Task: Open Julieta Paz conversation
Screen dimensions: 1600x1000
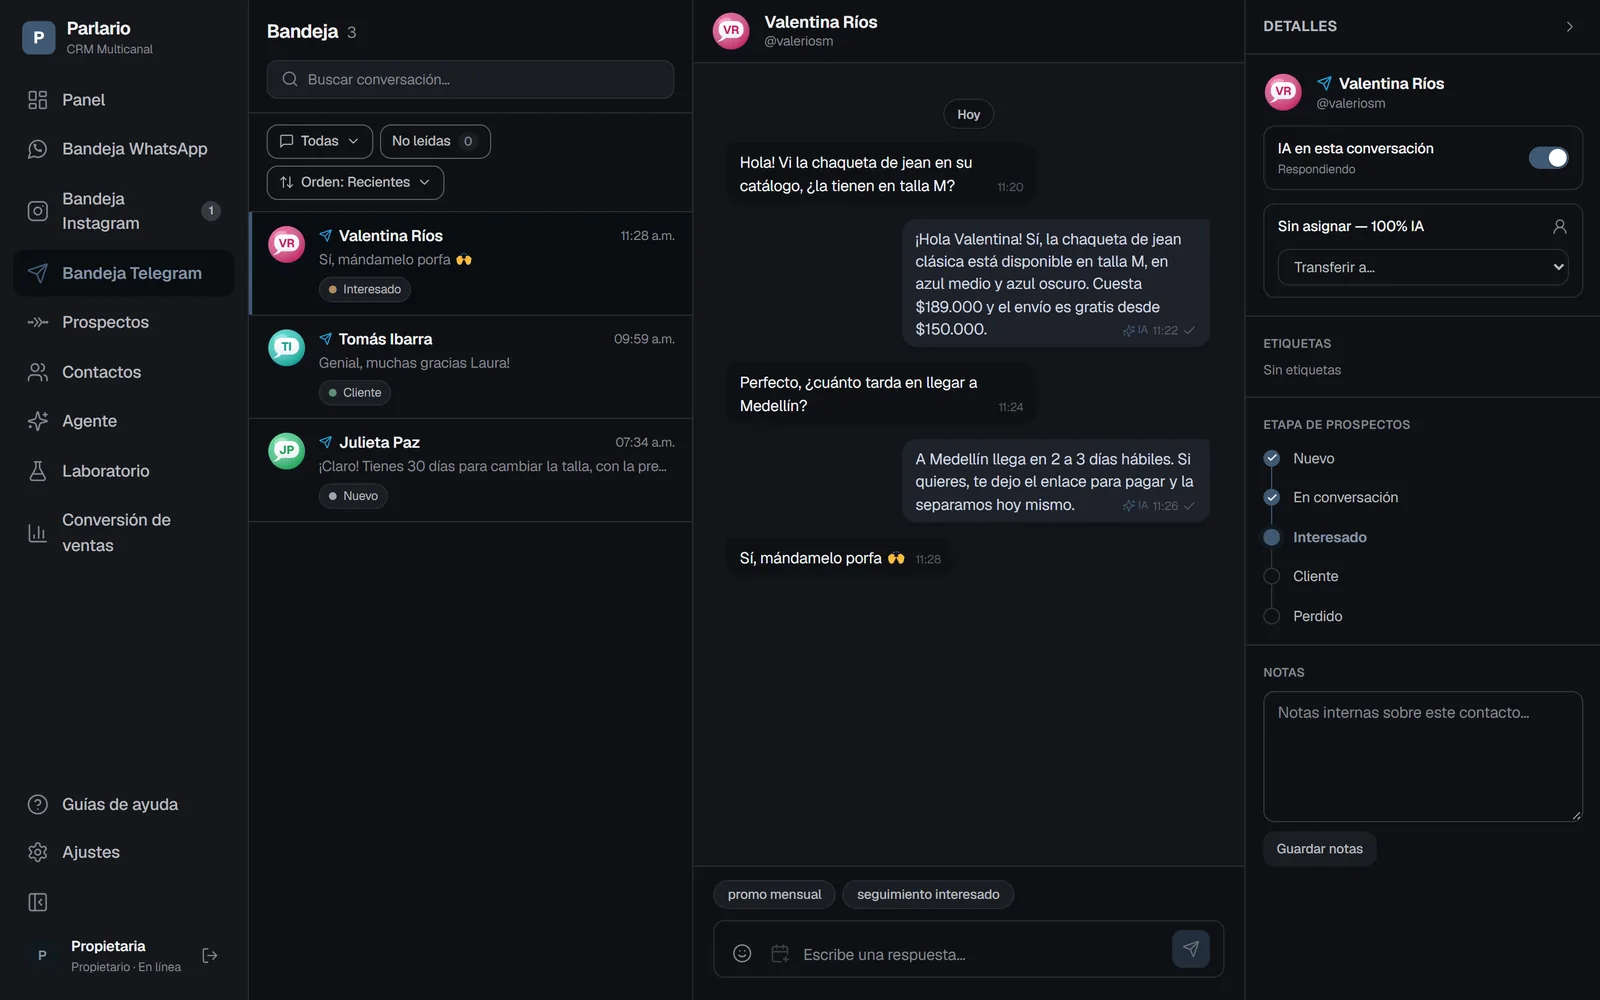Action: pos(471,470)
